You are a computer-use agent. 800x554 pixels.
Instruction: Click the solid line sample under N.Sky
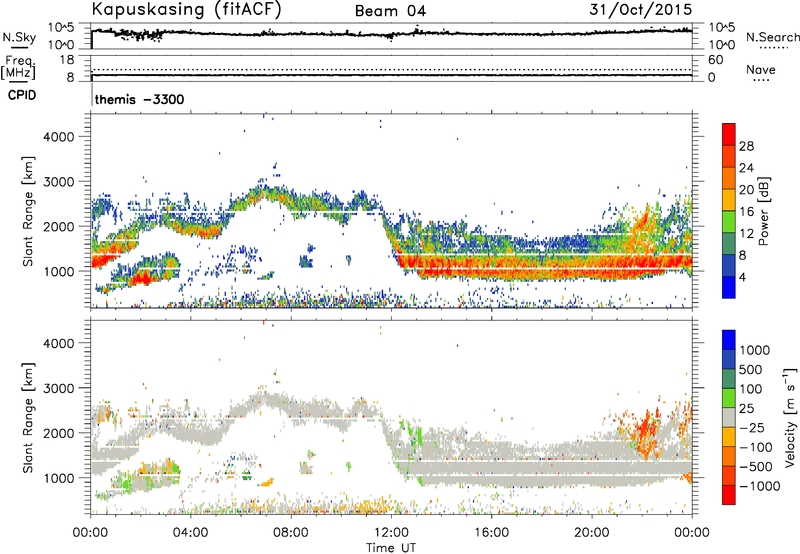(x=19, y=48)
